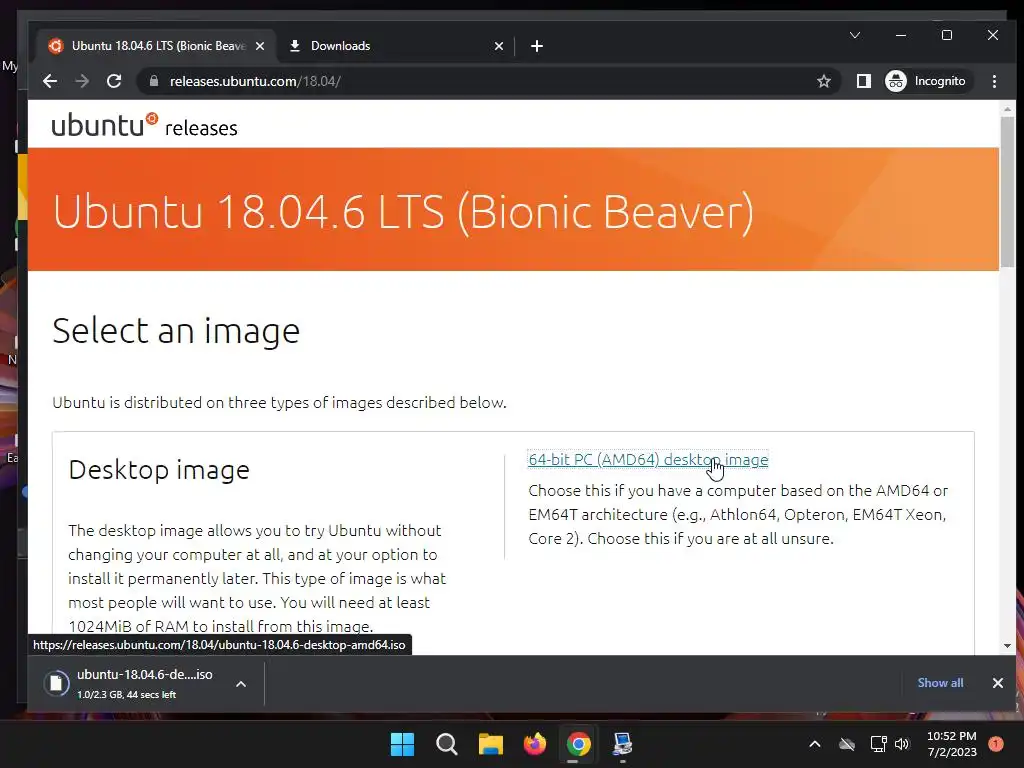
Task: Click Ubuntu 18.04.6 LTS banner title
Action: tap(403, 212)
